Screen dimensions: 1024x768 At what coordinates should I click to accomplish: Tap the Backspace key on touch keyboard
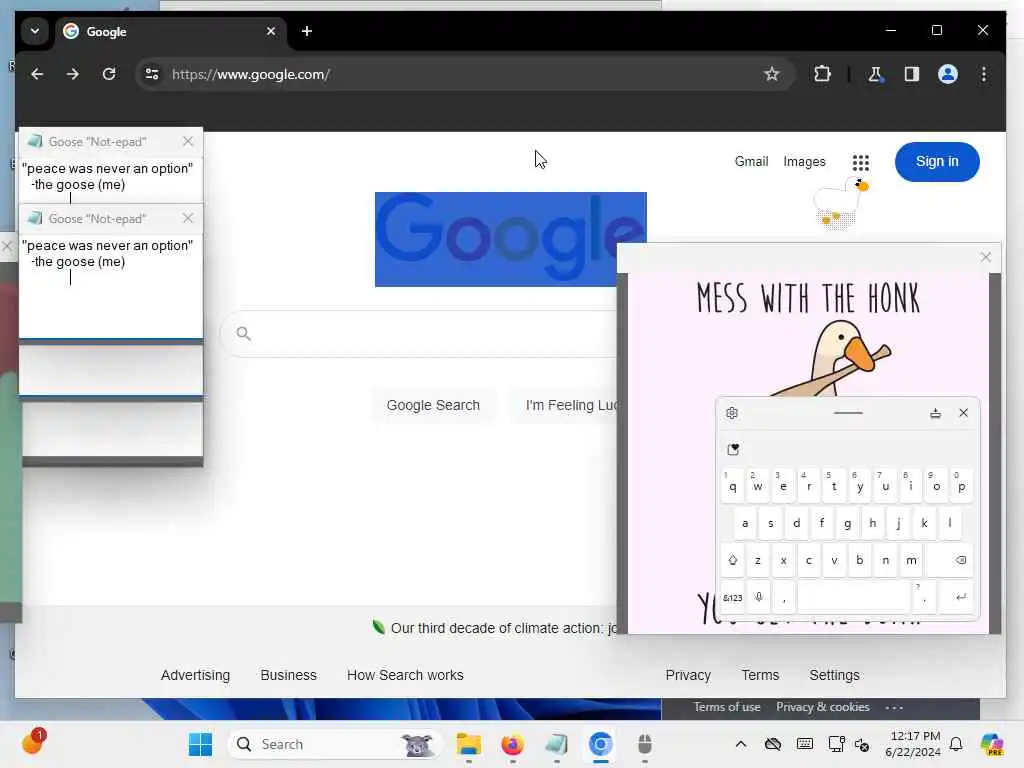[950, 560]
